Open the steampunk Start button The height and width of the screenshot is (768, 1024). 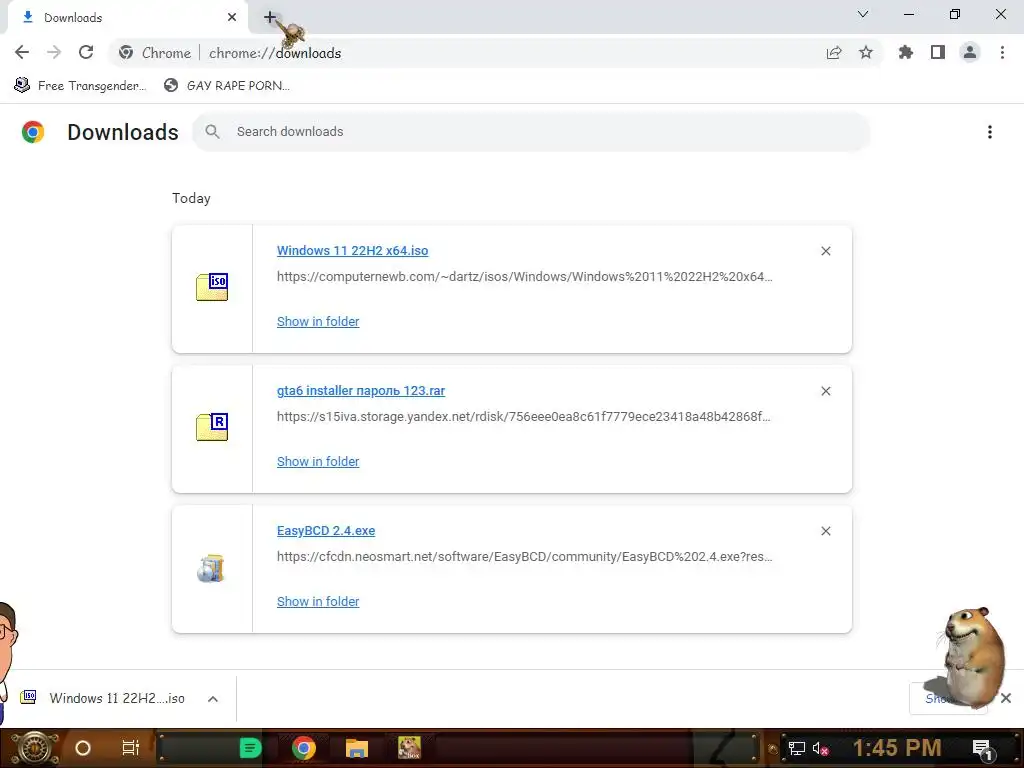coord(34,748)
